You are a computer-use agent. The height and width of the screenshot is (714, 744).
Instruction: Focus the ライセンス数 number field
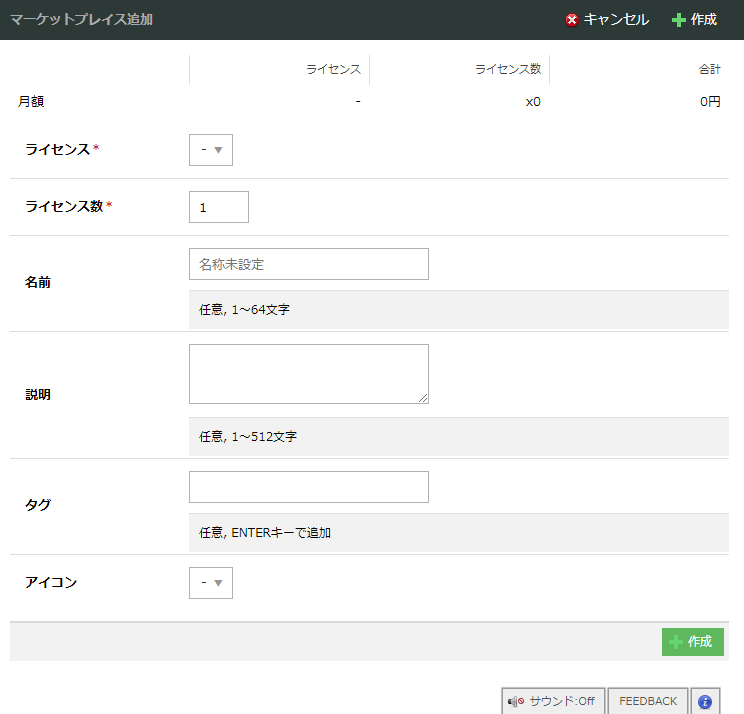pos(218,207)
